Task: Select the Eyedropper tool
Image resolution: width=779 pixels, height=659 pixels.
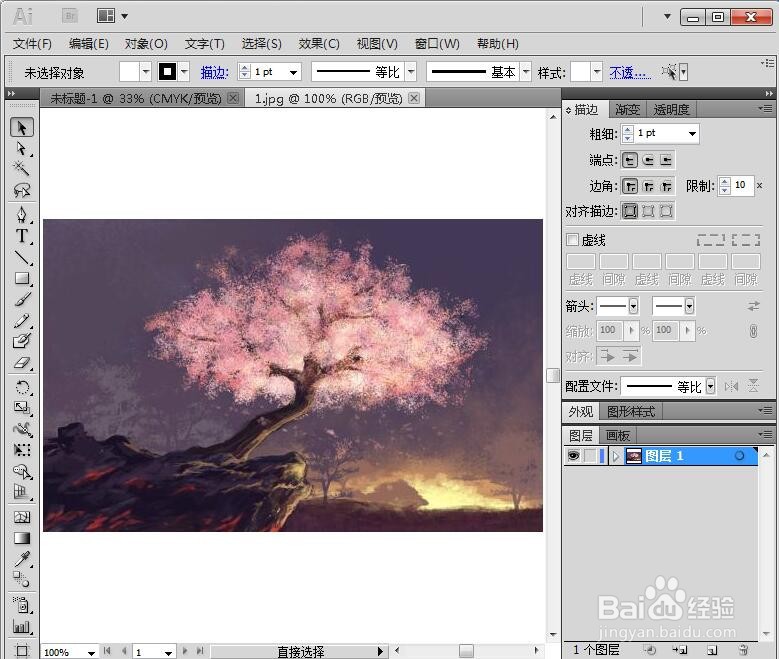Action: pyautogui.click(x=22, y=559)
